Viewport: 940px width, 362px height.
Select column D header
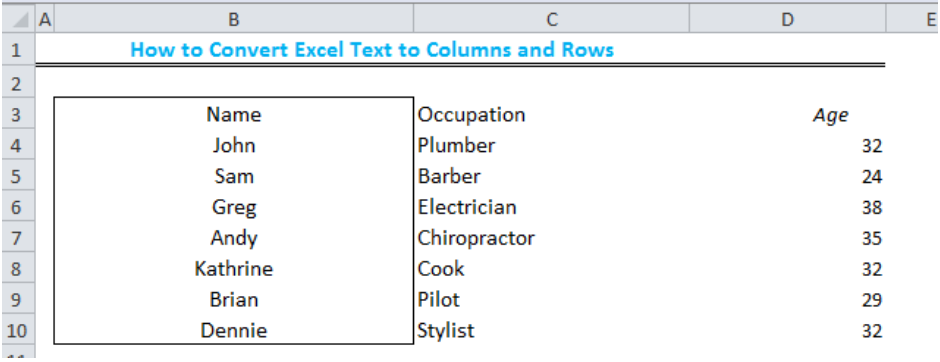pyautogui.click(x=787, y=20)
